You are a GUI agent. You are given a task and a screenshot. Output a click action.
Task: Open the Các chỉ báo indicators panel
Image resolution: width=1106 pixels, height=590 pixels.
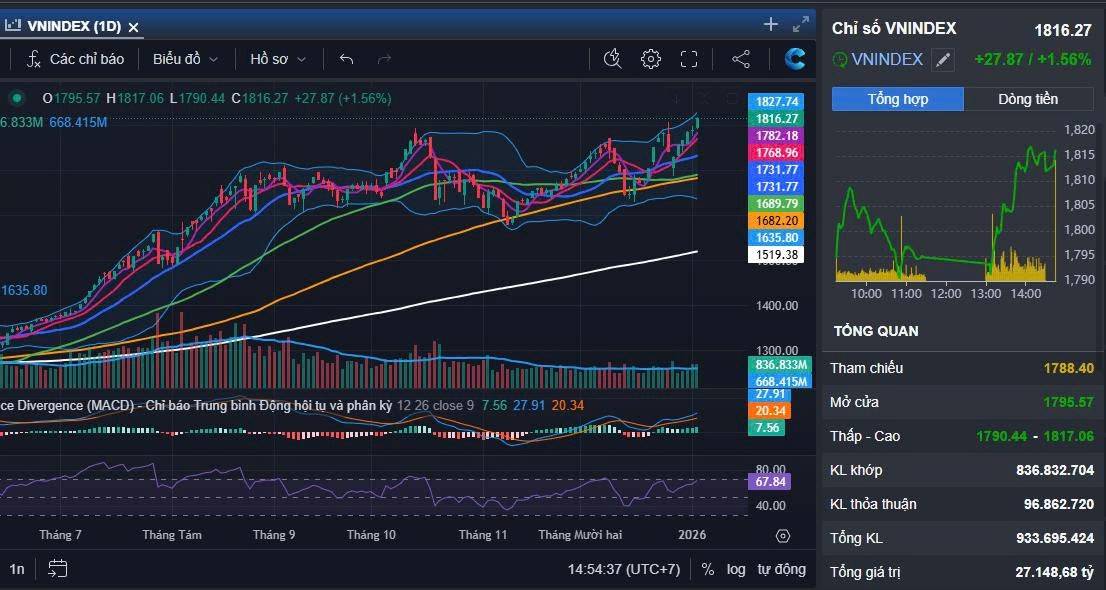[x=76, y=59]
